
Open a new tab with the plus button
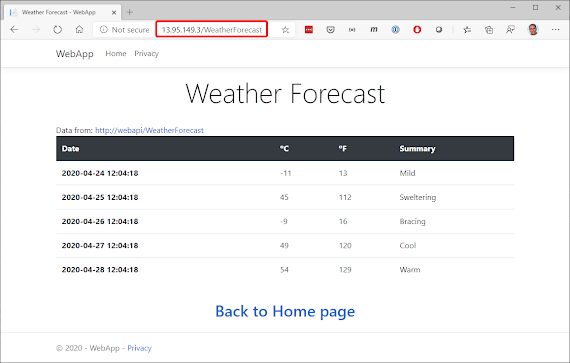130,12
